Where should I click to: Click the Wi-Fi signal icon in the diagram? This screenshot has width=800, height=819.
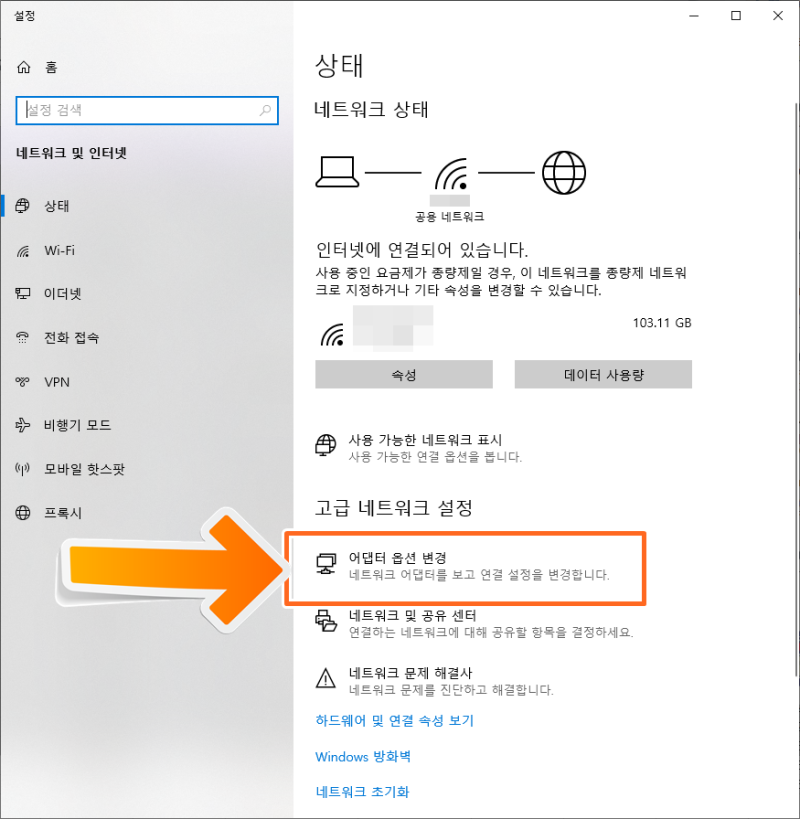pos(451,174)
